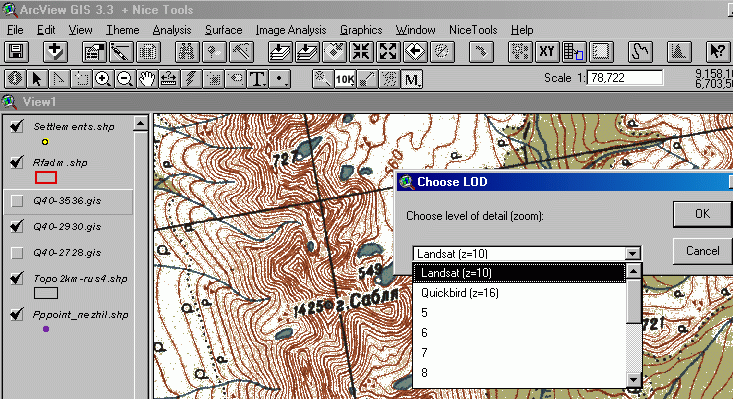Click the Scale input field
This screenshot has height=399, width=733.
point(625,78)
